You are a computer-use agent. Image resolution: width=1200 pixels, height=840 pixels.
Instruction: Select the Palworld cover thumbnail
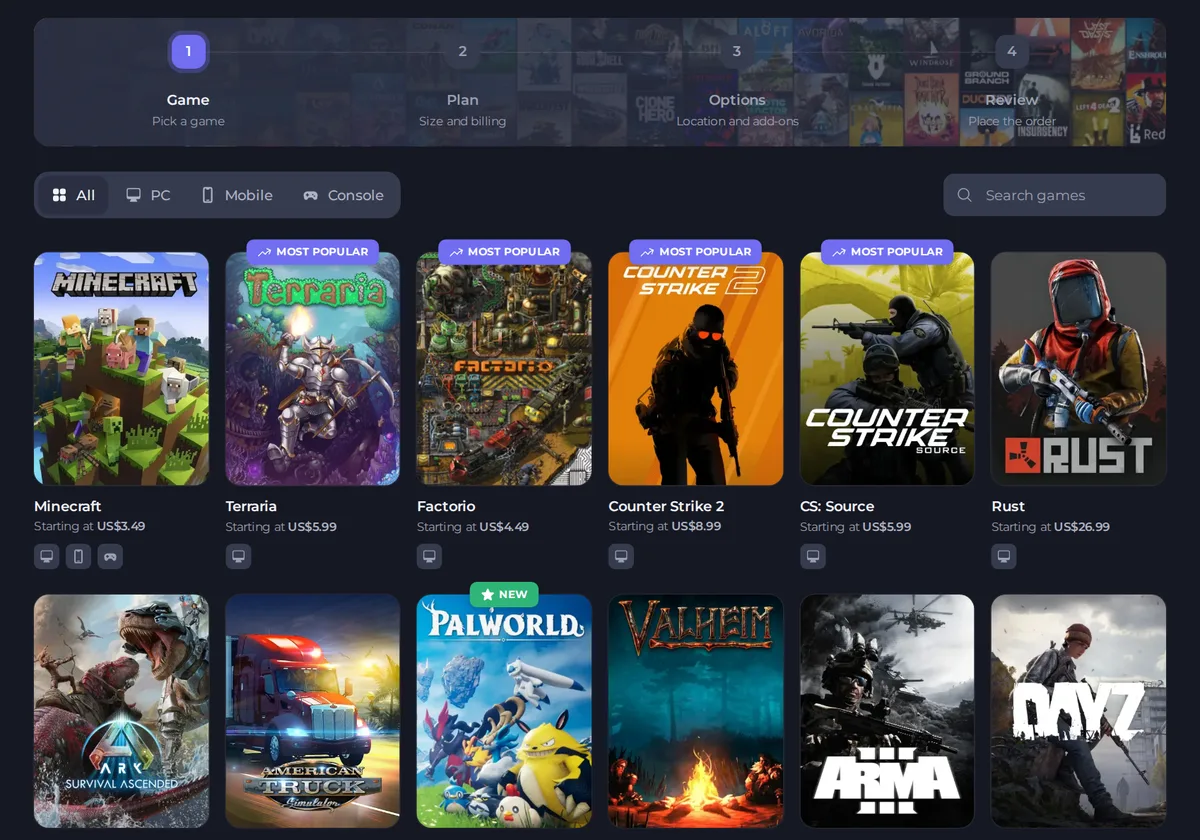point(504,711)
